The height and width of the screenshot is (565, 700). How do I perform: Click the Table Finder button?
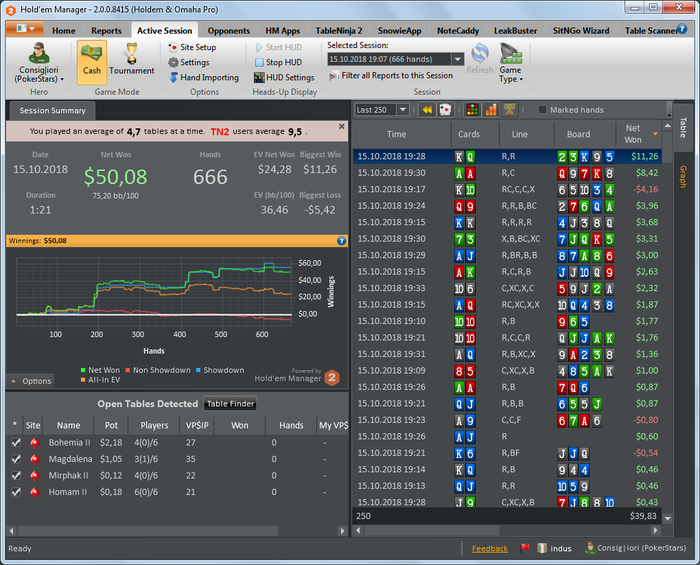point(230,404)
